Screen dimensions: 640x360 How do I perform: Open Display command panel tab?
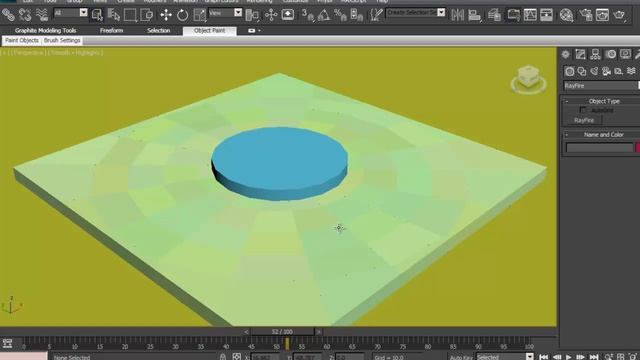point(625,54)
